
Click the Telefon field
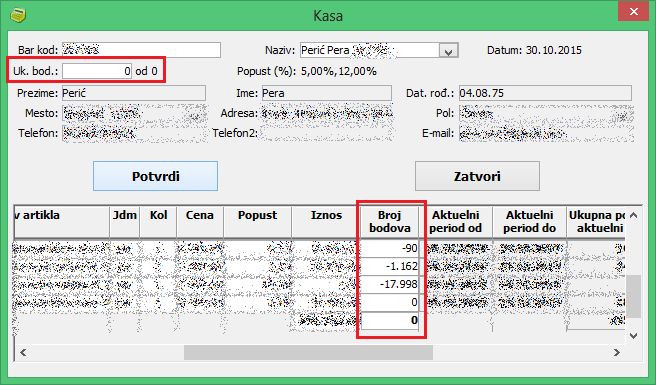(x=134, y=133)
